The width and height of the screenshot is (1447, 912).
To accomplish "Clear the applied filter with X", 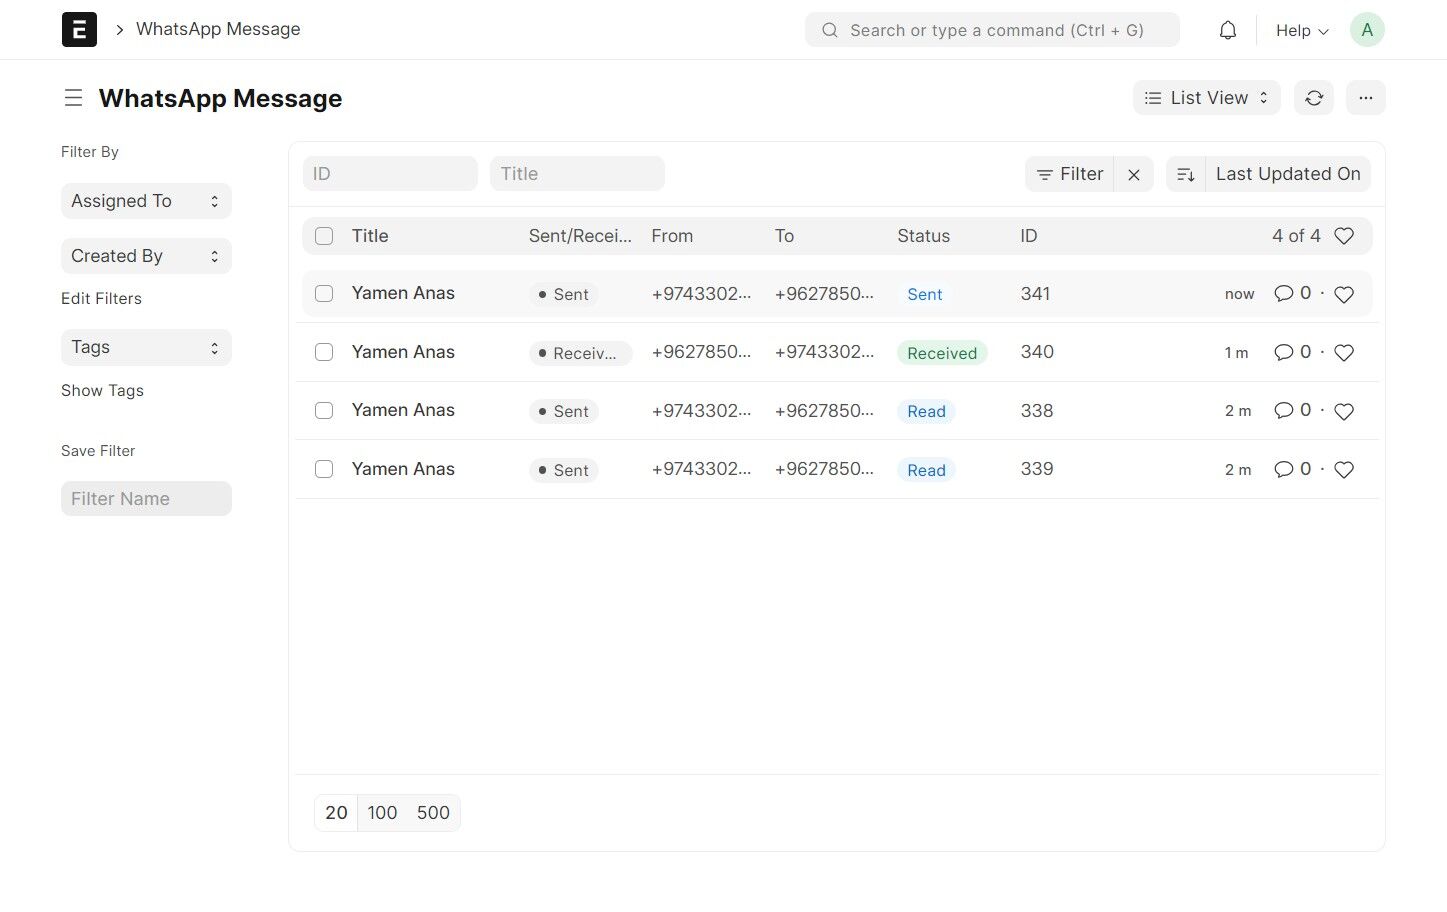I will click(1134, 174).
